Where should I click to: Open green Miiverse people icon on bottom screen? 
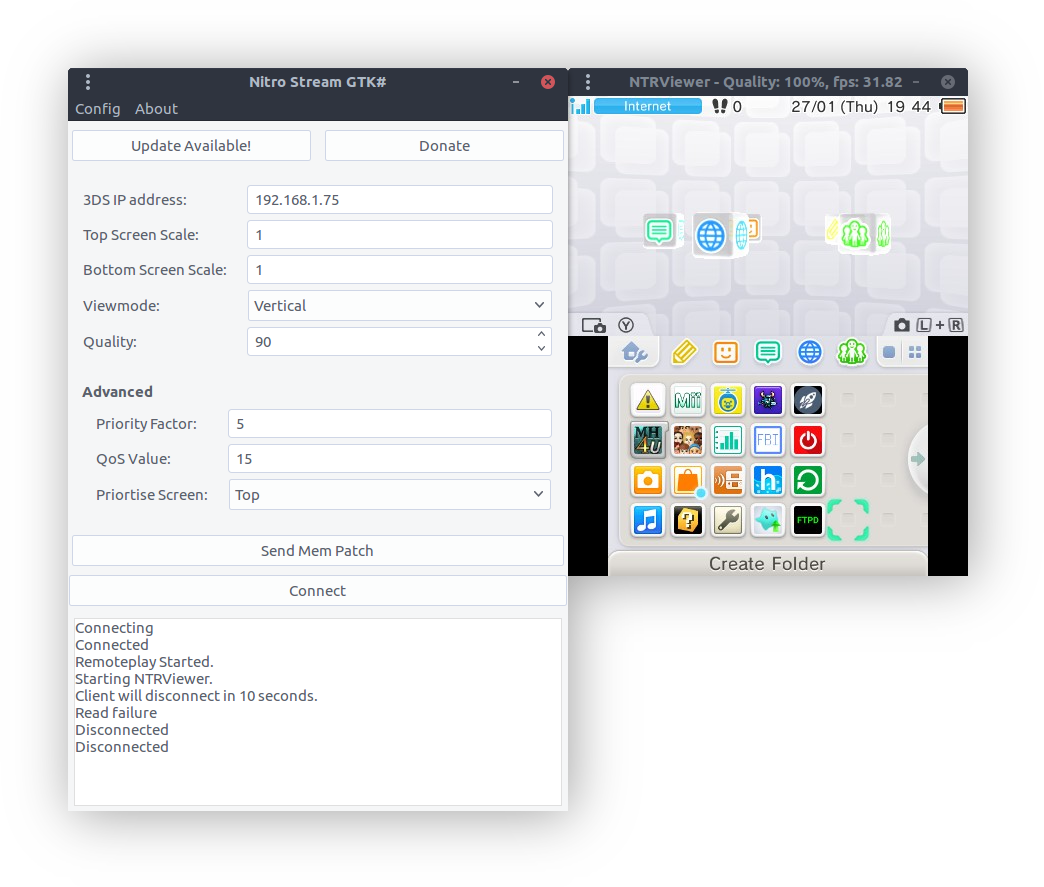click(x=852, y=352)
